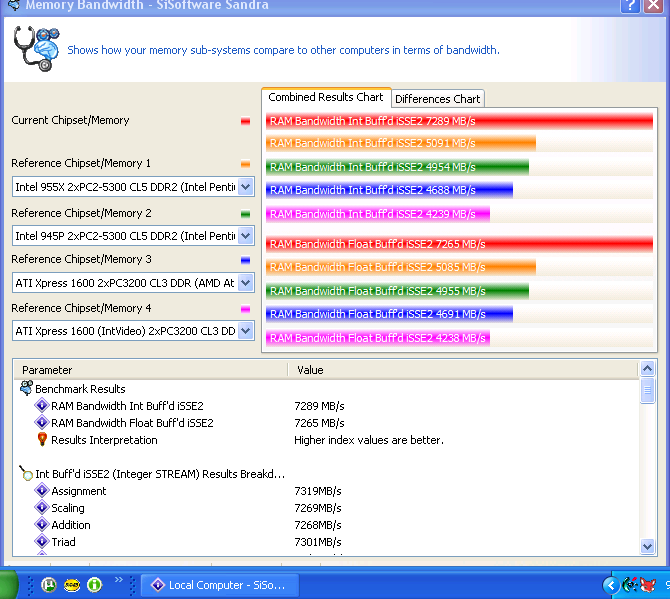
Task: Click the green phone icon in the system tray
Action: click(631, 584)
